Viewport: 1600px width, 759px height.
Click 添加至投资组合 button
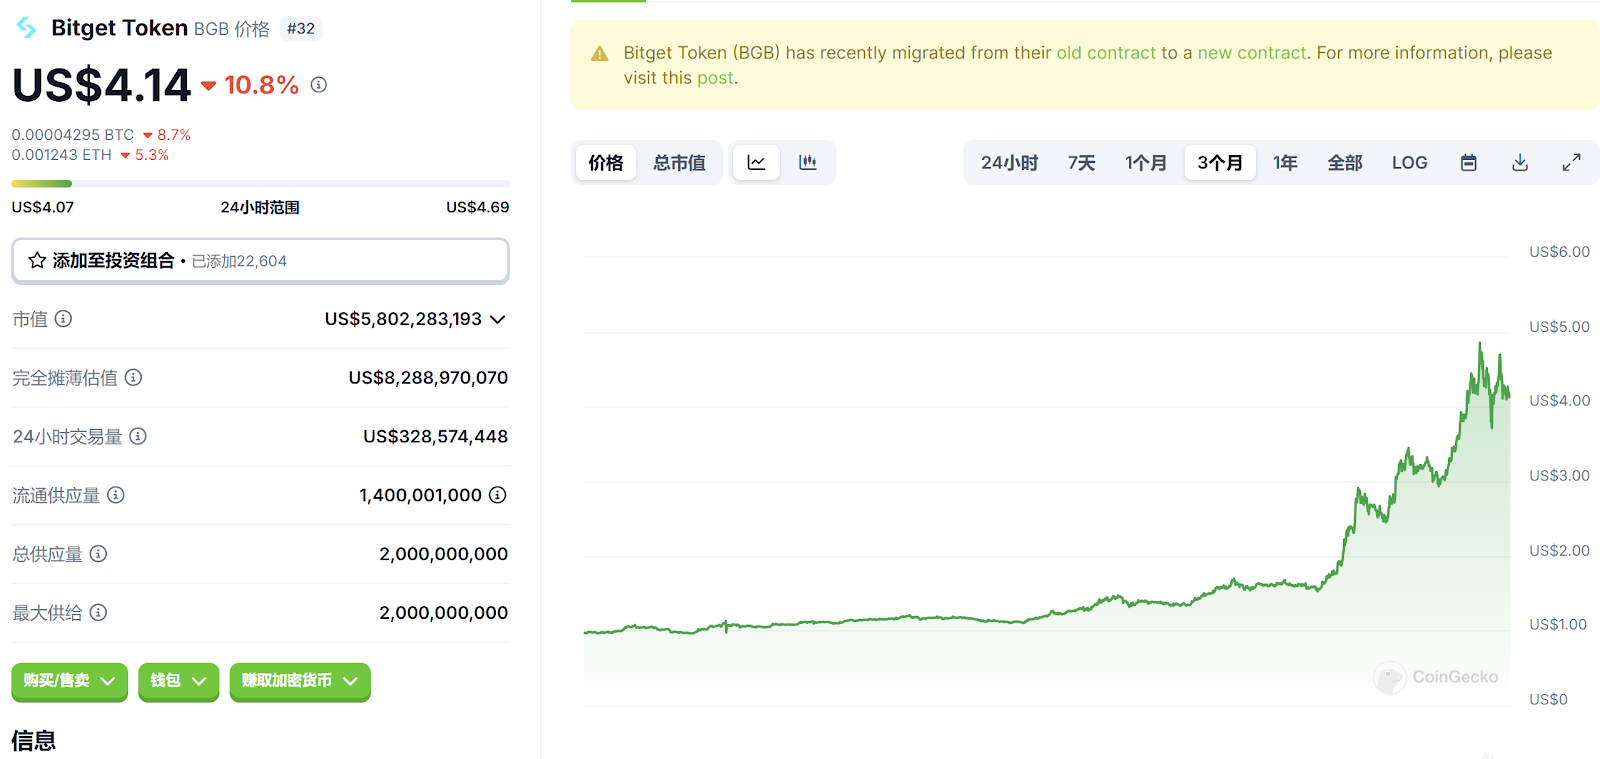click(260, 261)
